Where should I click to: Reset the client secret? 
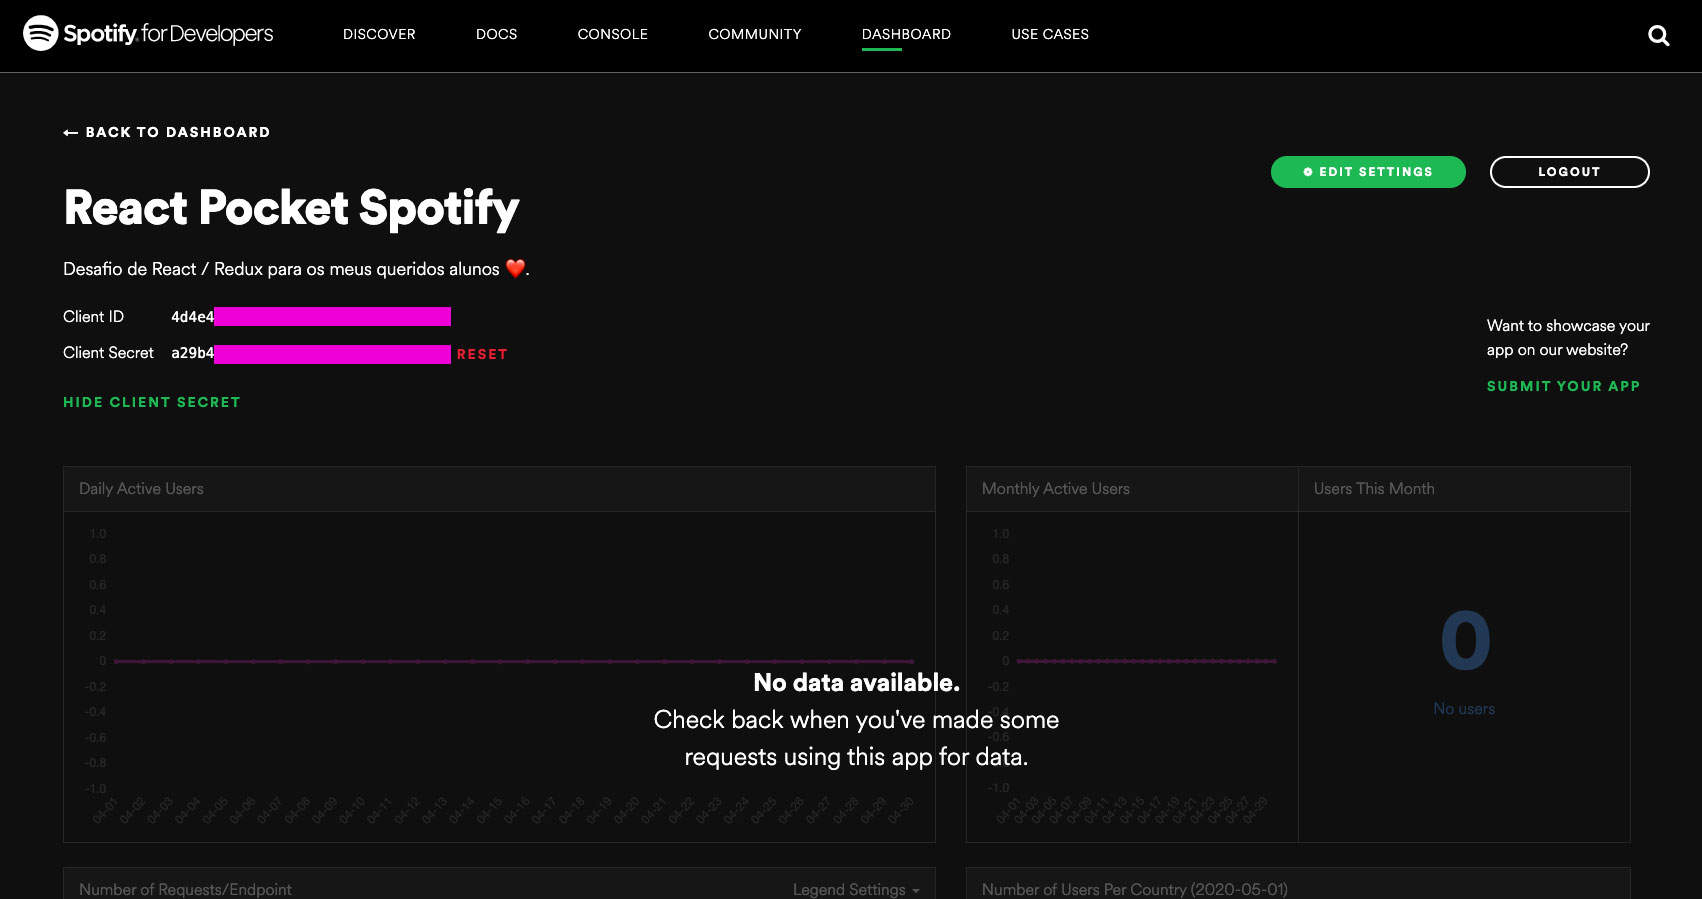coord(482,354)
